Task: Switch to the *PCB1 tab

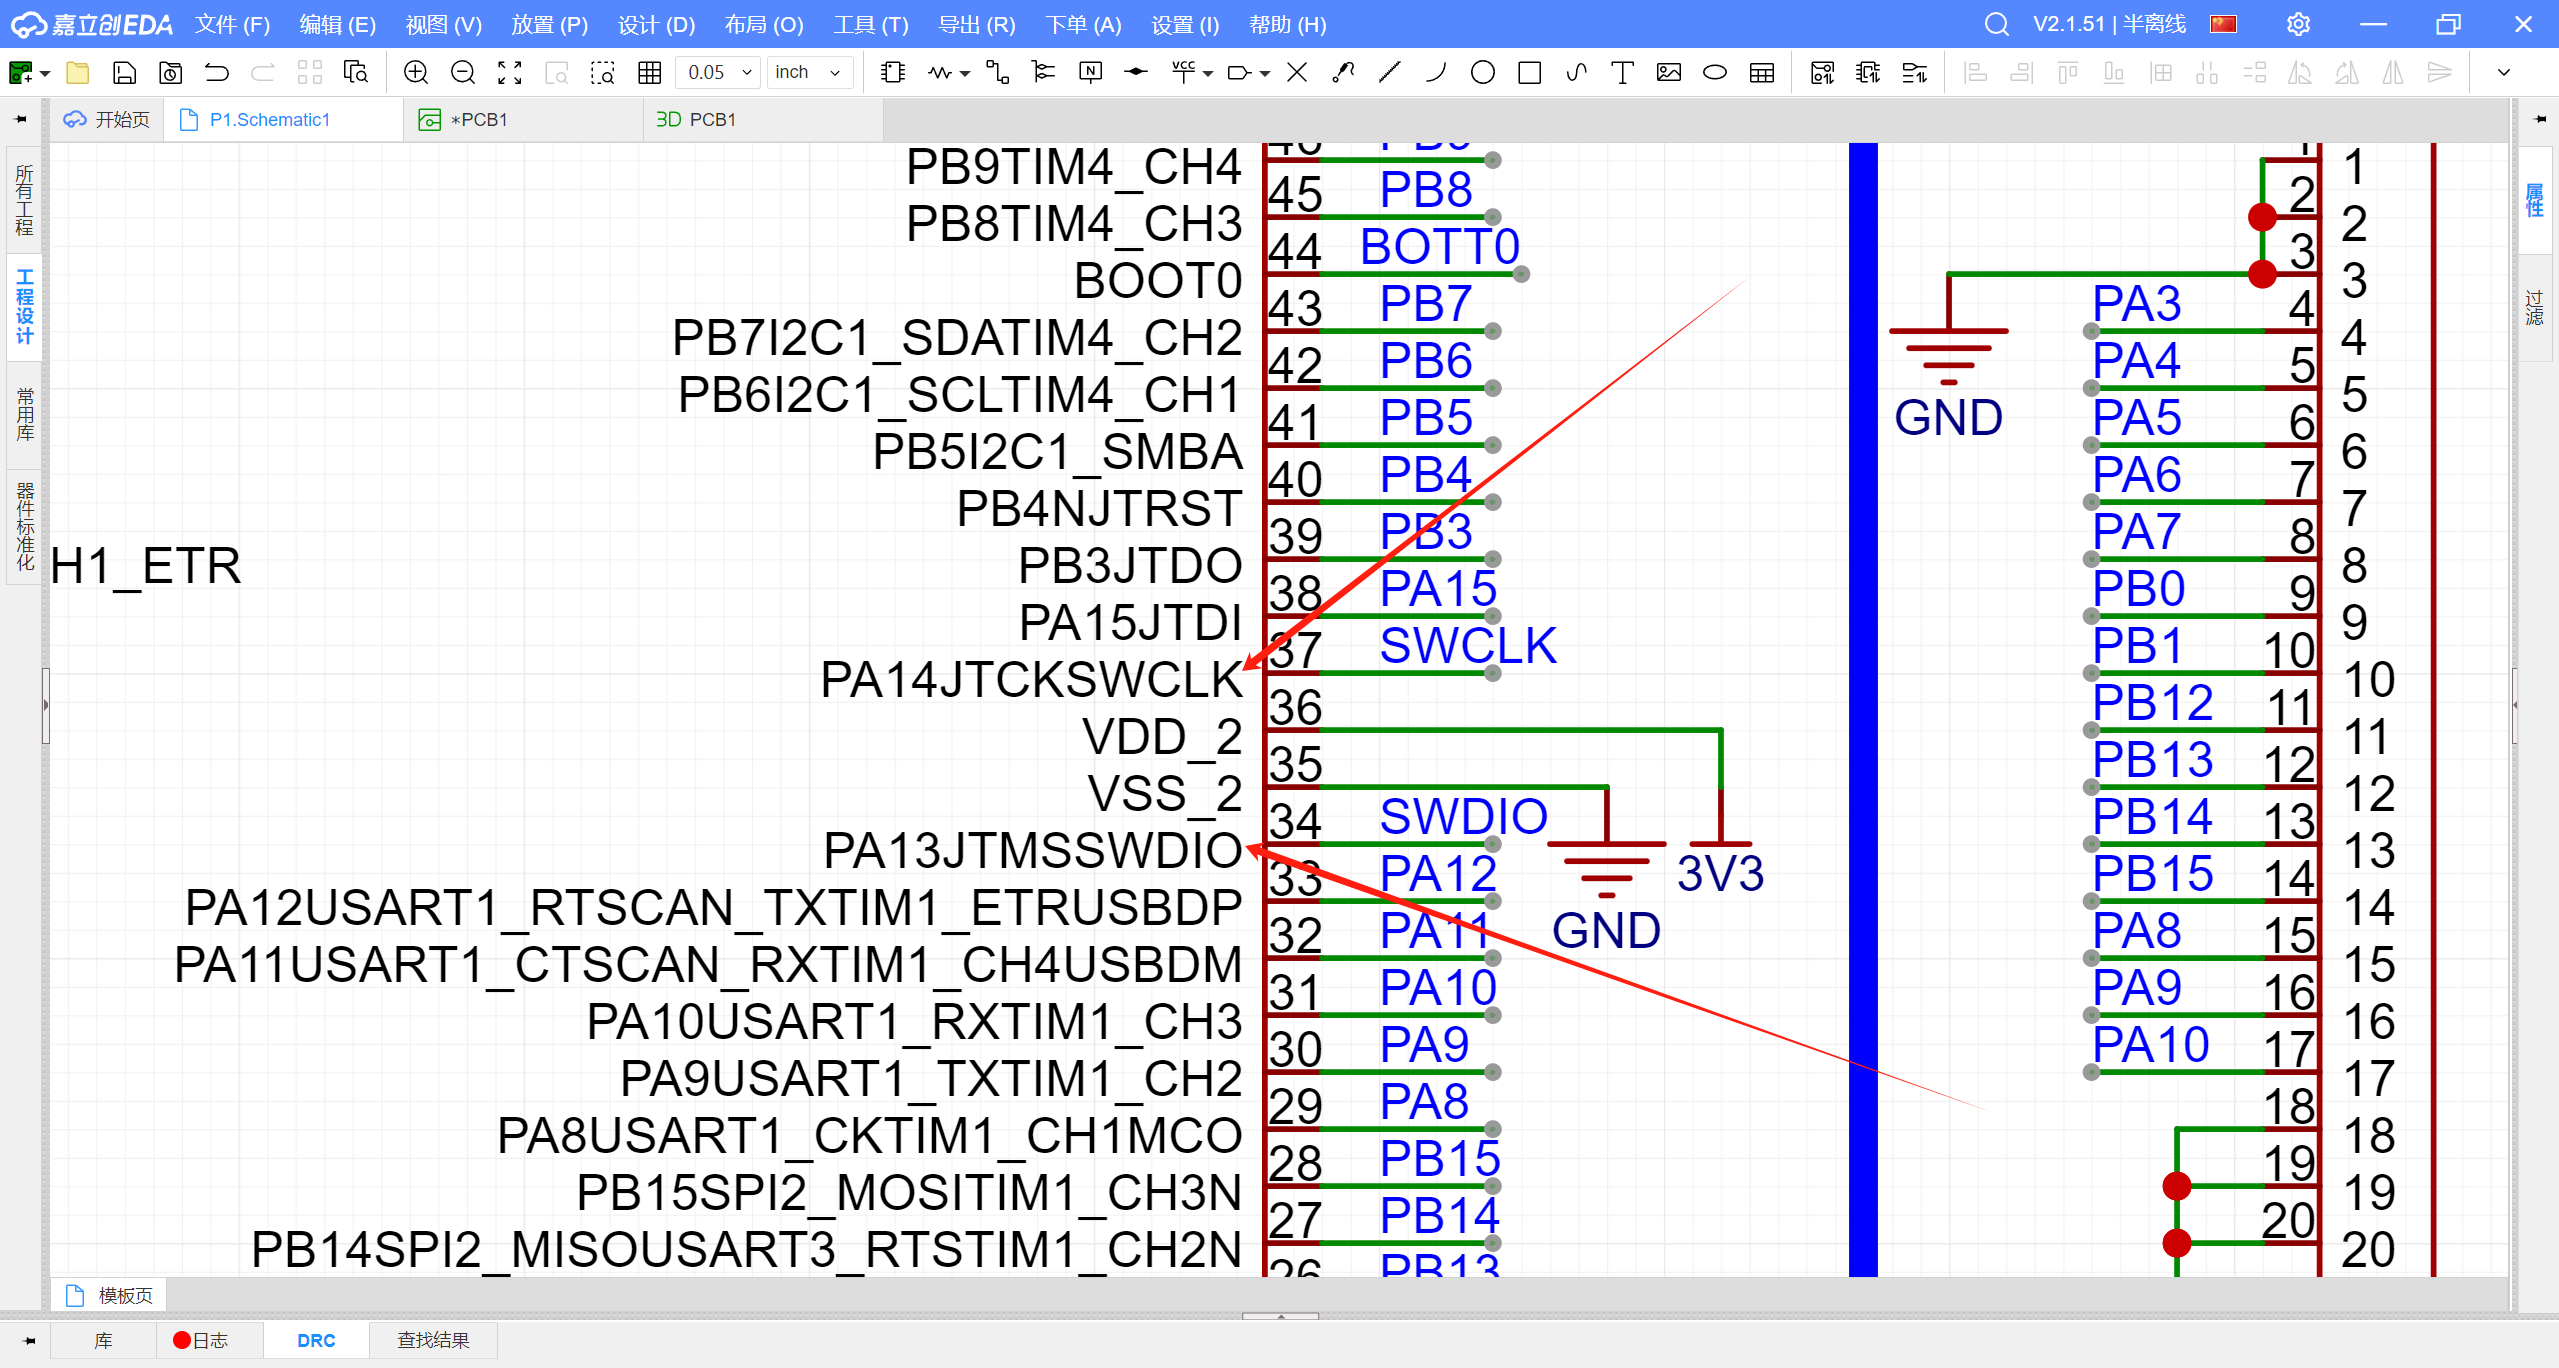Action: (478, 120)
